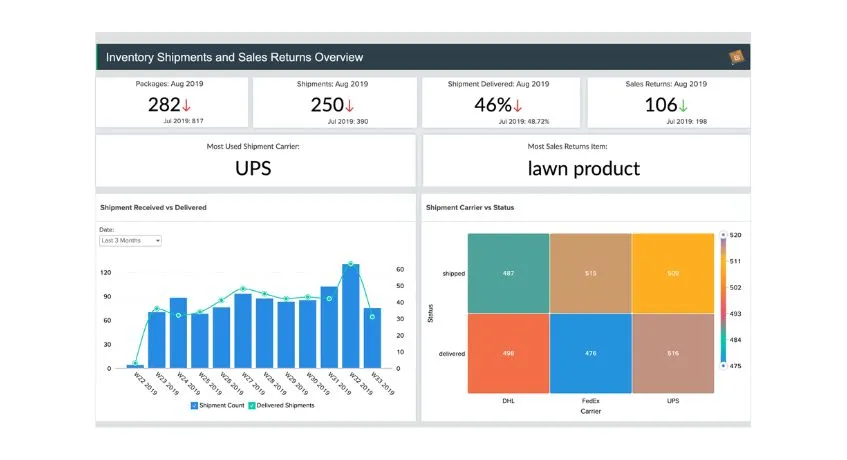Click the 'lawn product' most returns text
Image resolution: width=847 pixels, height=460 pixels.
click(584, 168)
